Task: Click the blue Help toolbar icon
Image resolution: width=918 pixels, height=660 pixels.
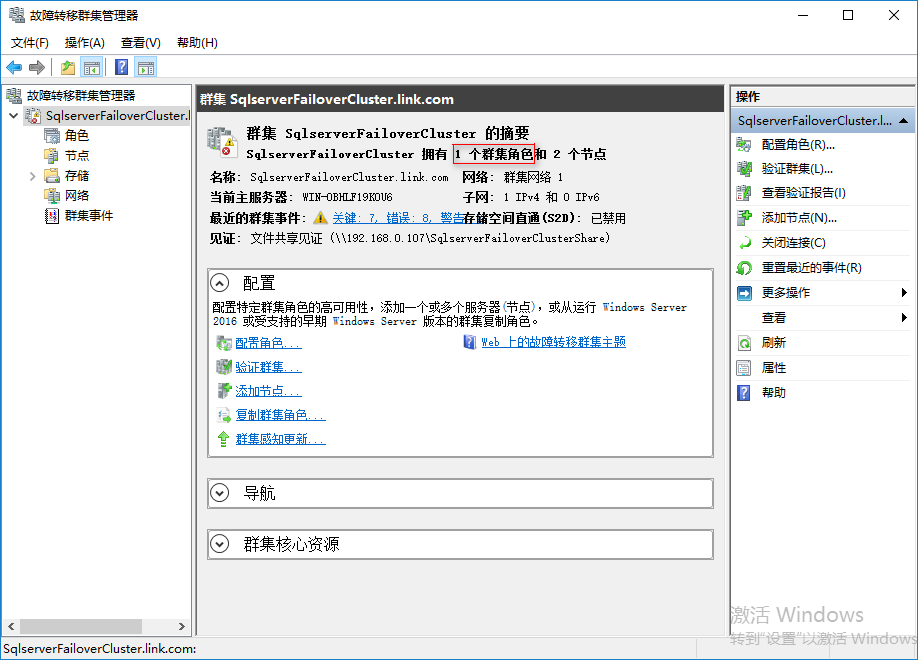Action: (121, 67)
